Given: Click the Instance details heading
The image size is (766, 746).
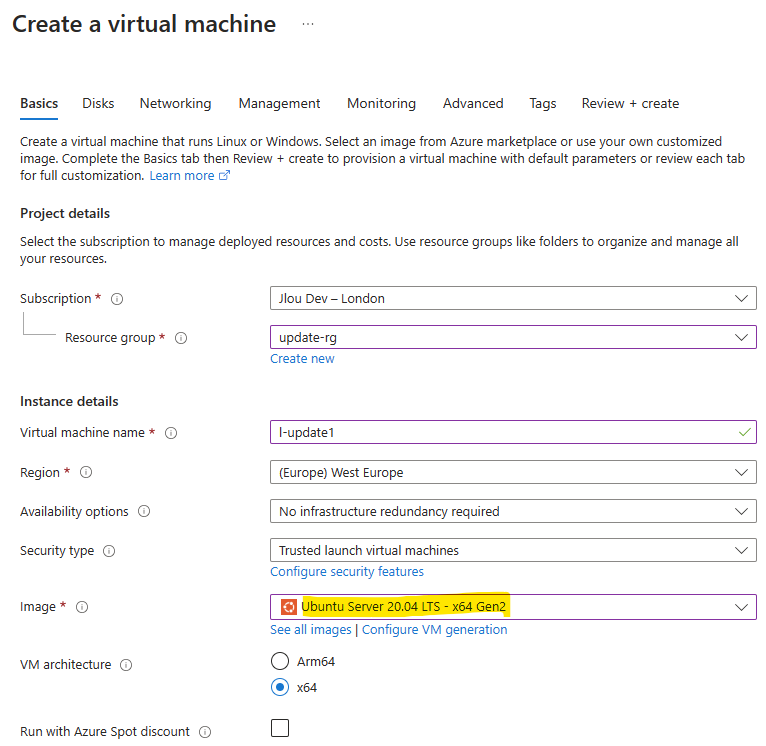Looking at the screenshot, I should click(69, 402).
